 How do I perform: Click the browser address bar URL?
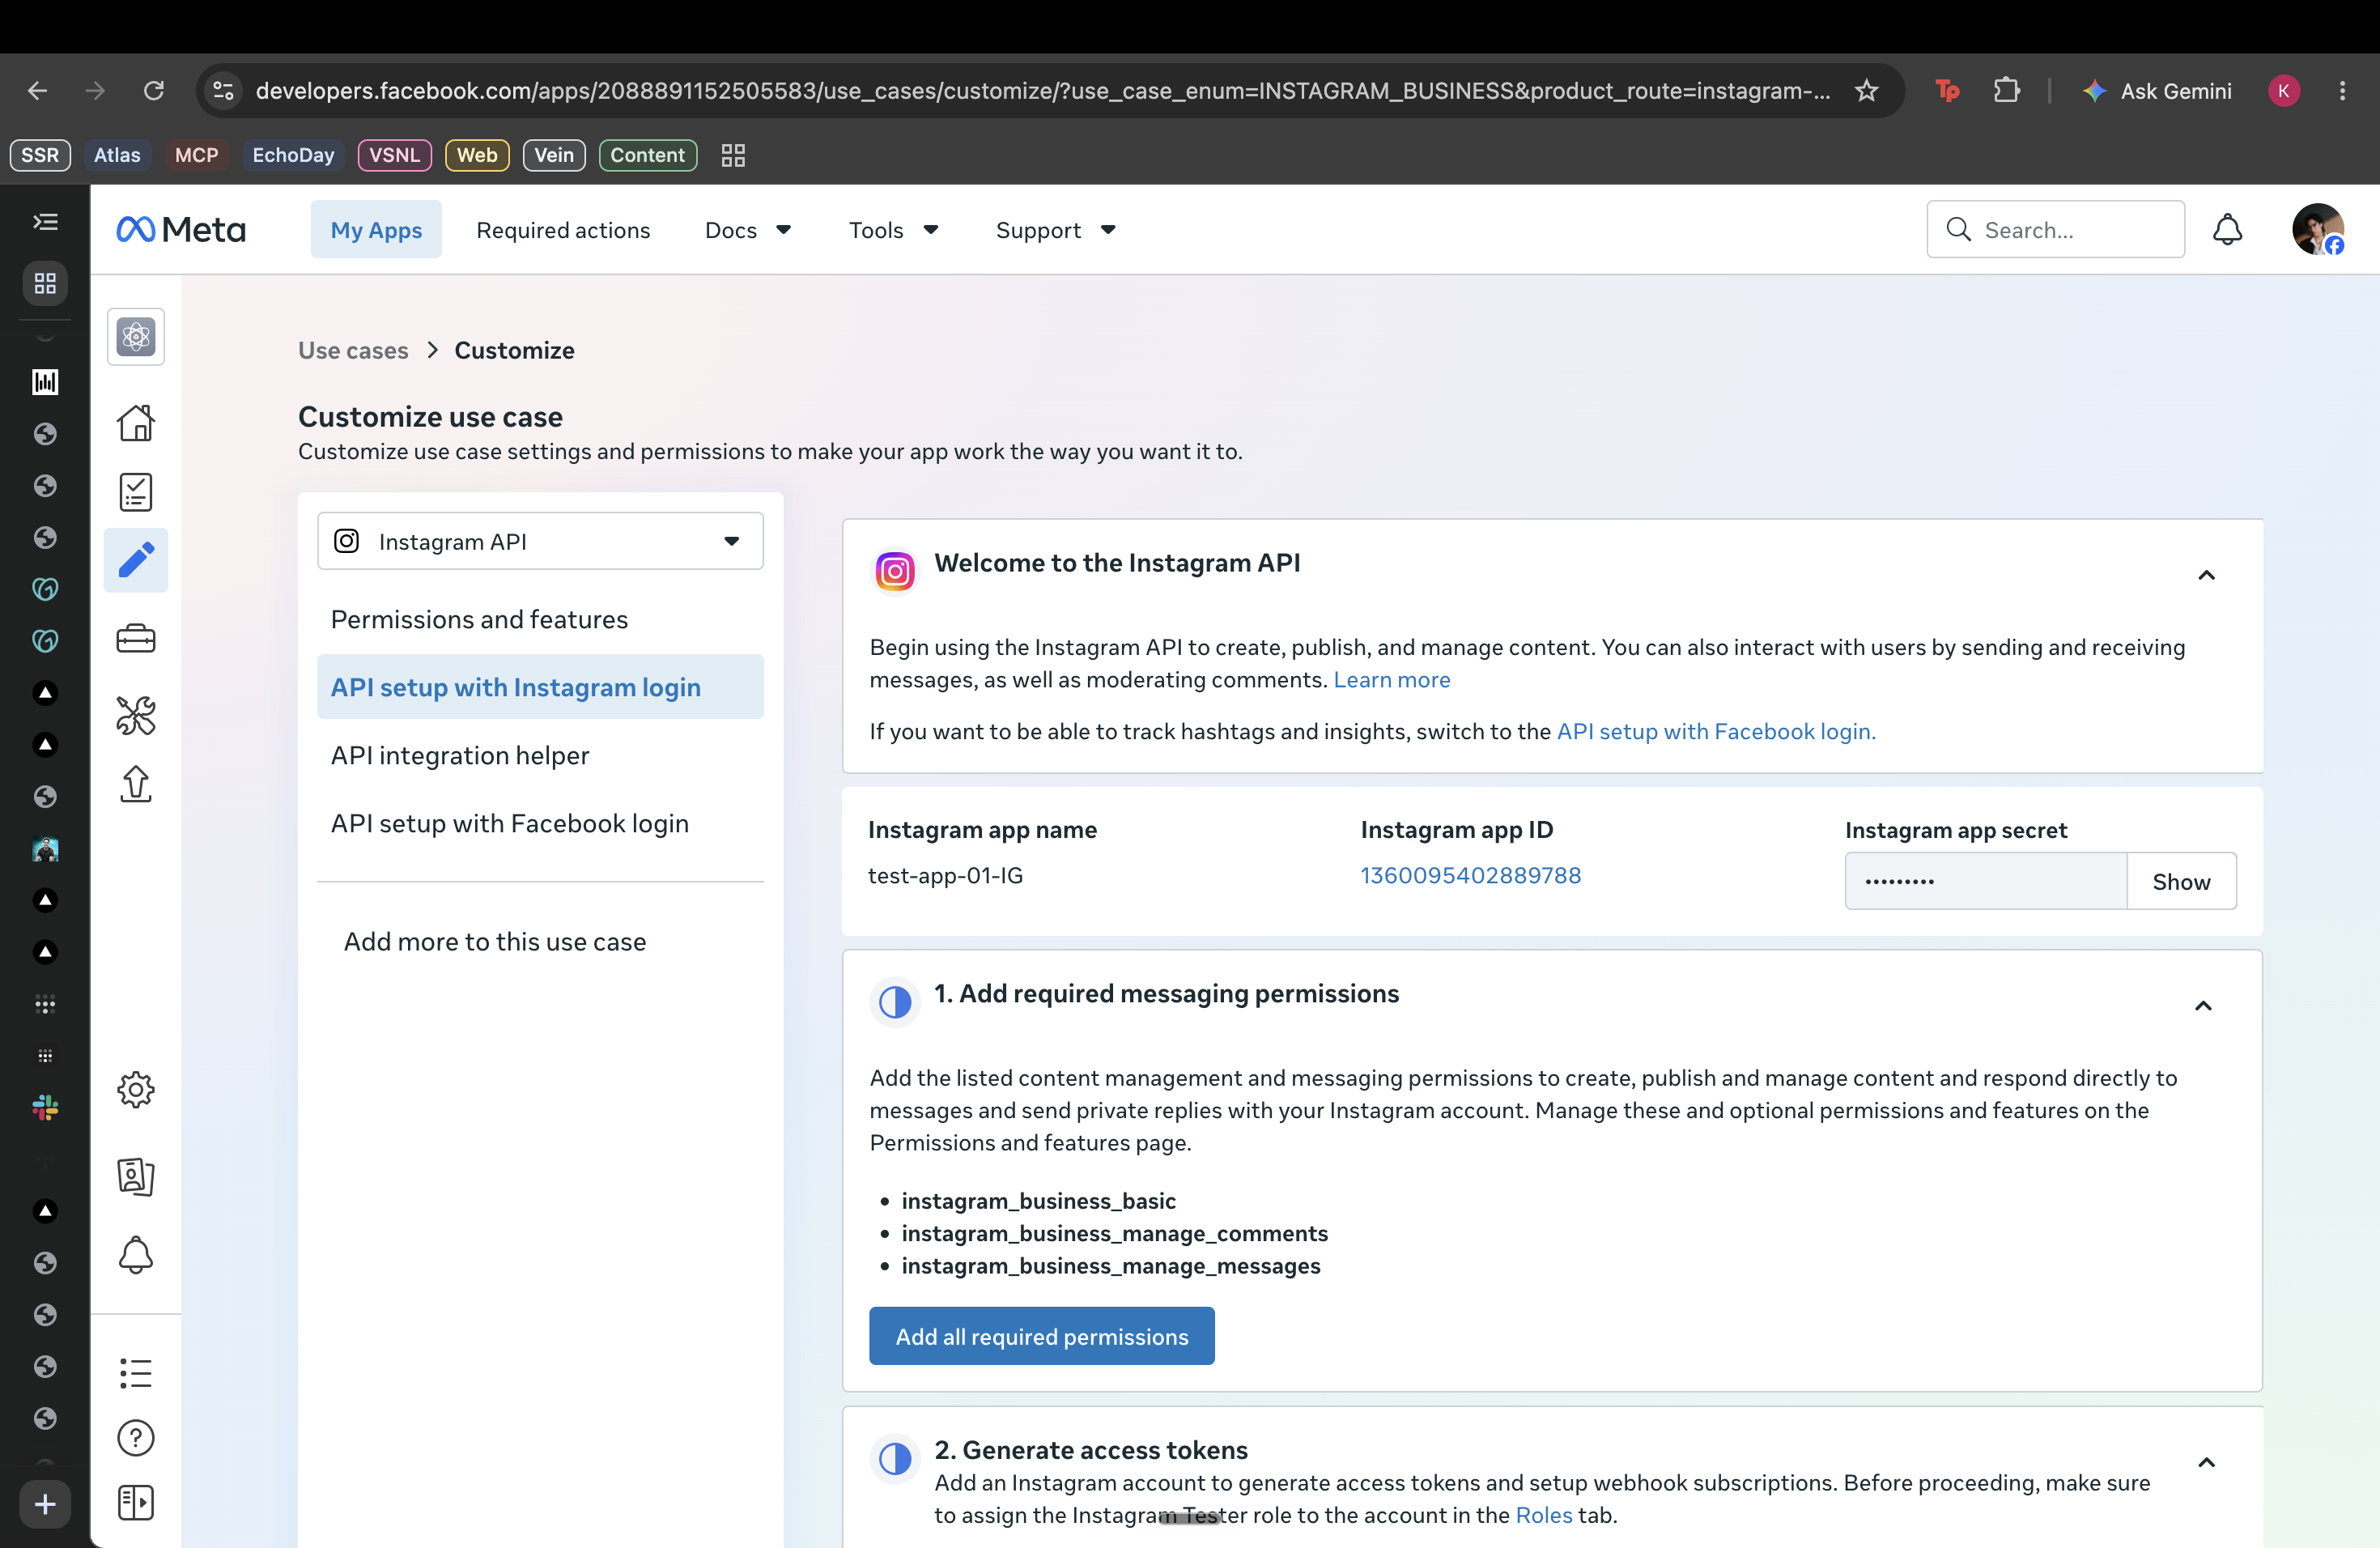coord(1042,91)
